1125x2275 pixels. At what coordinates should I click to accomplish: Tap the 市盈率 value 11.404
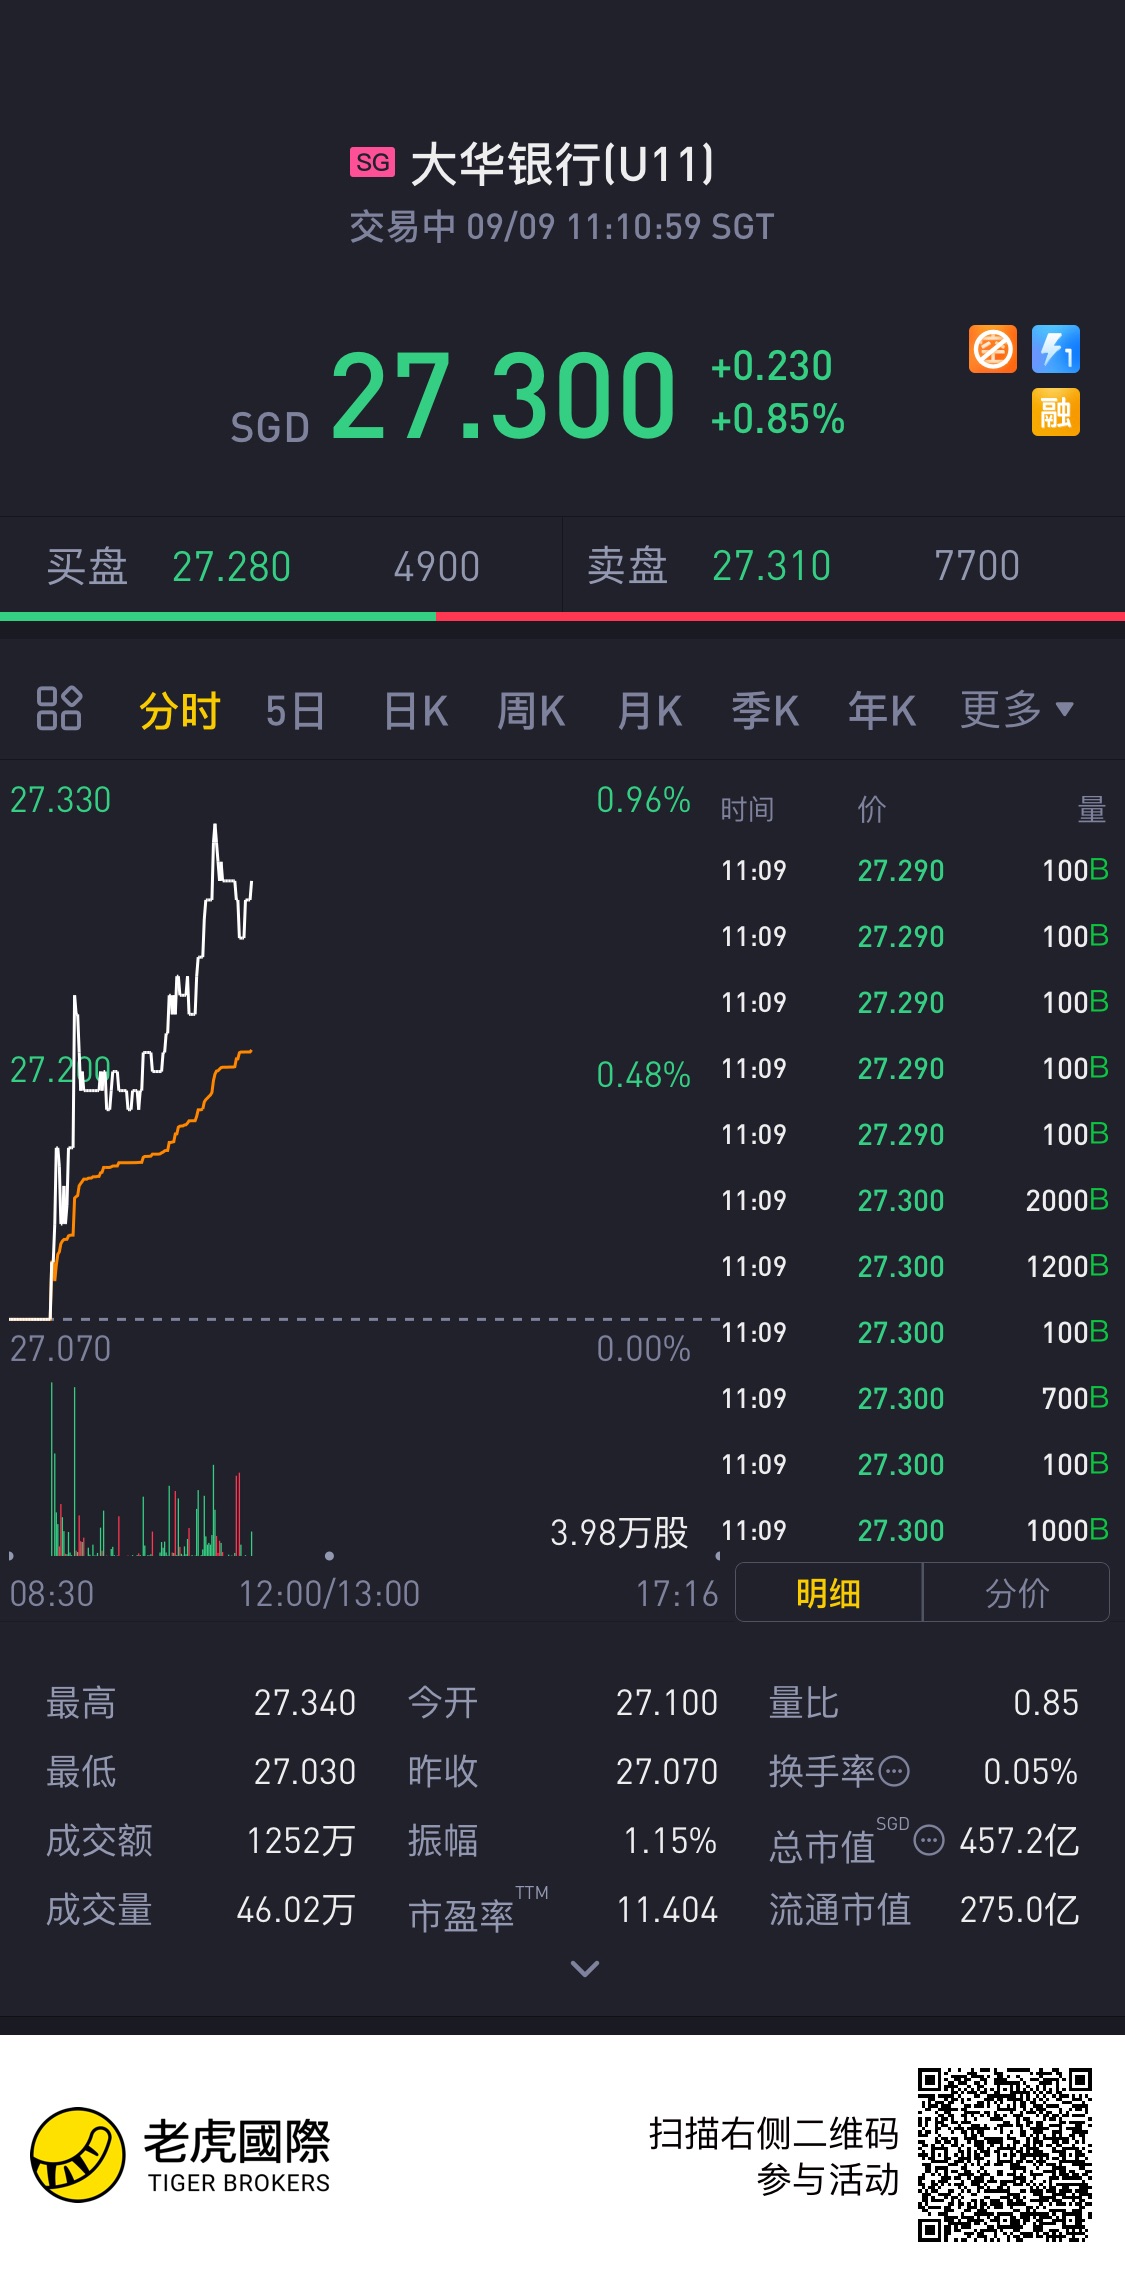pyautogui.click(x=667, y=1911)
